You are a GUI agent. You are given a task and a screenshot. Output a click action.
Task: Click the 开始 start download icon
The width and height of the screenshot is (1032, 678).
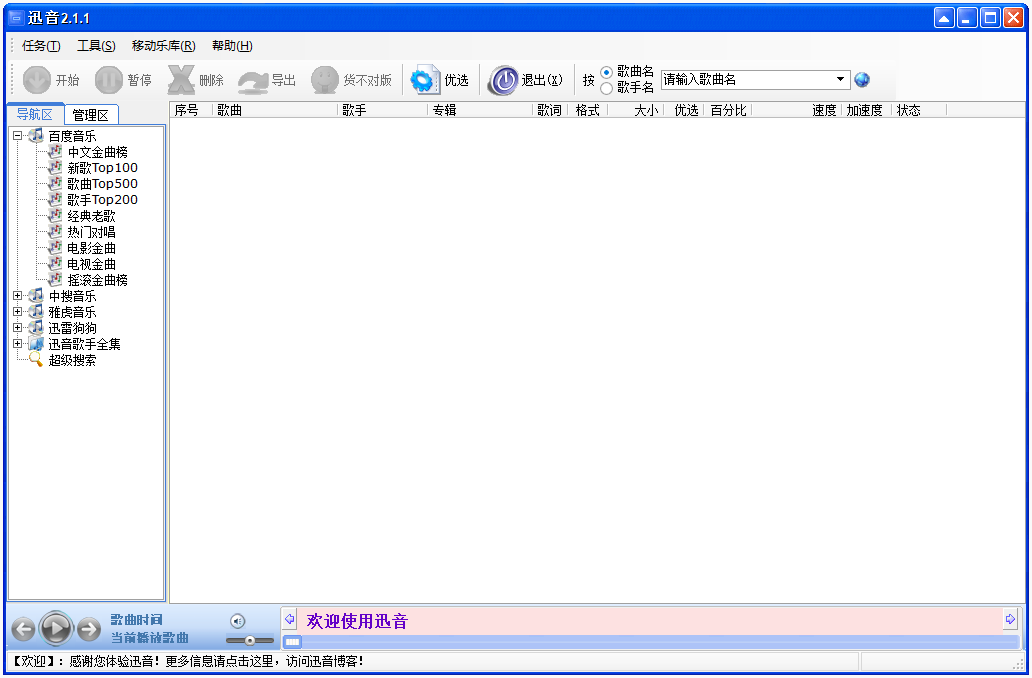(37, 80)
